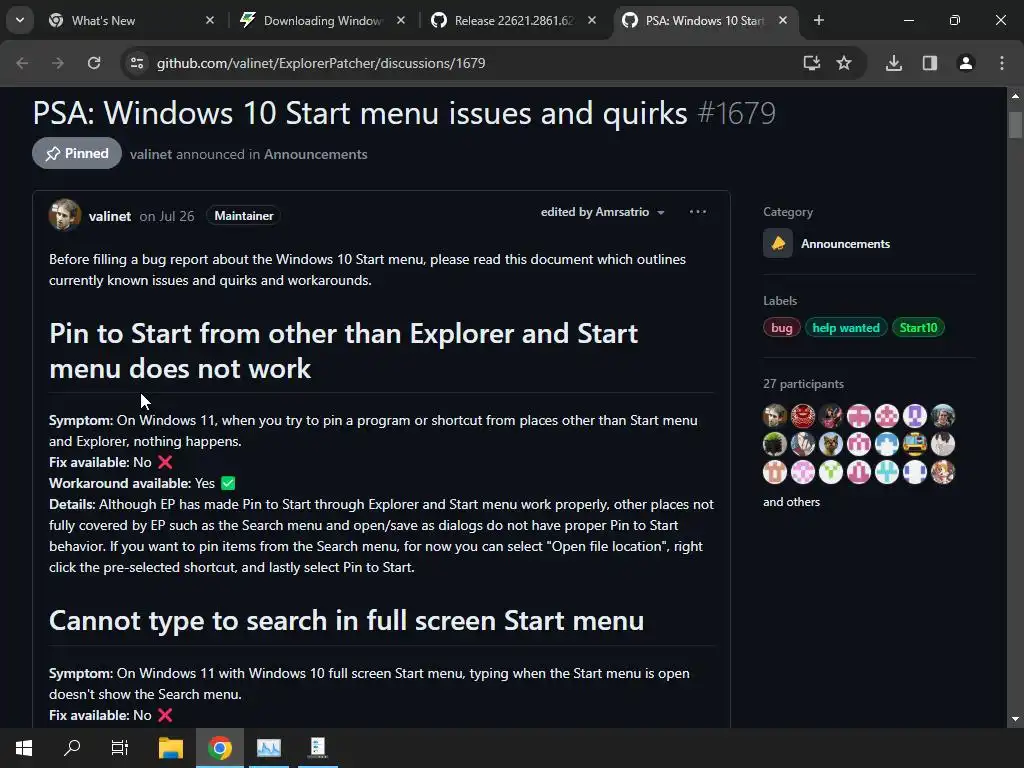The width and height of the screenshot is (1024, 768).
Task: Click the scrollbar up arrow
Action: click(x=1015, y=95)
